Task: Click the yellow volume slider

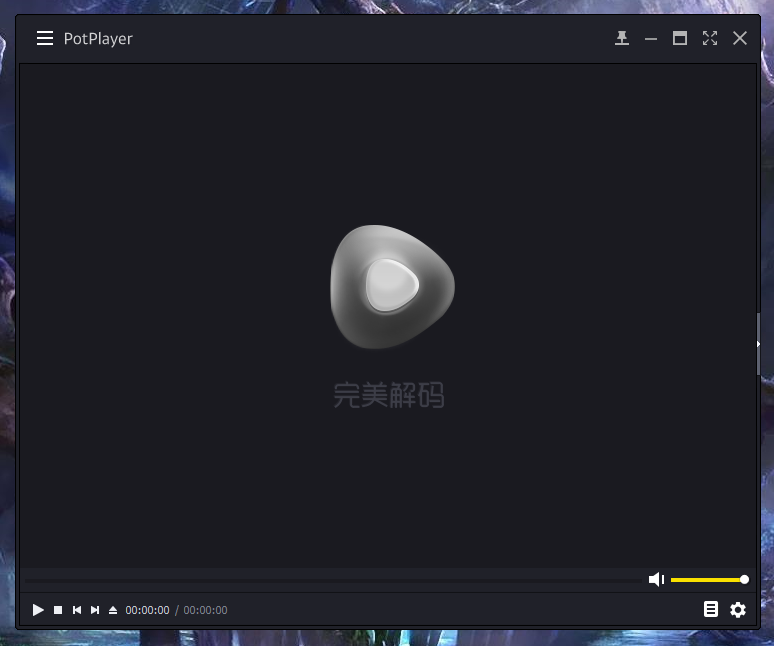Action: tap(708, 579)
